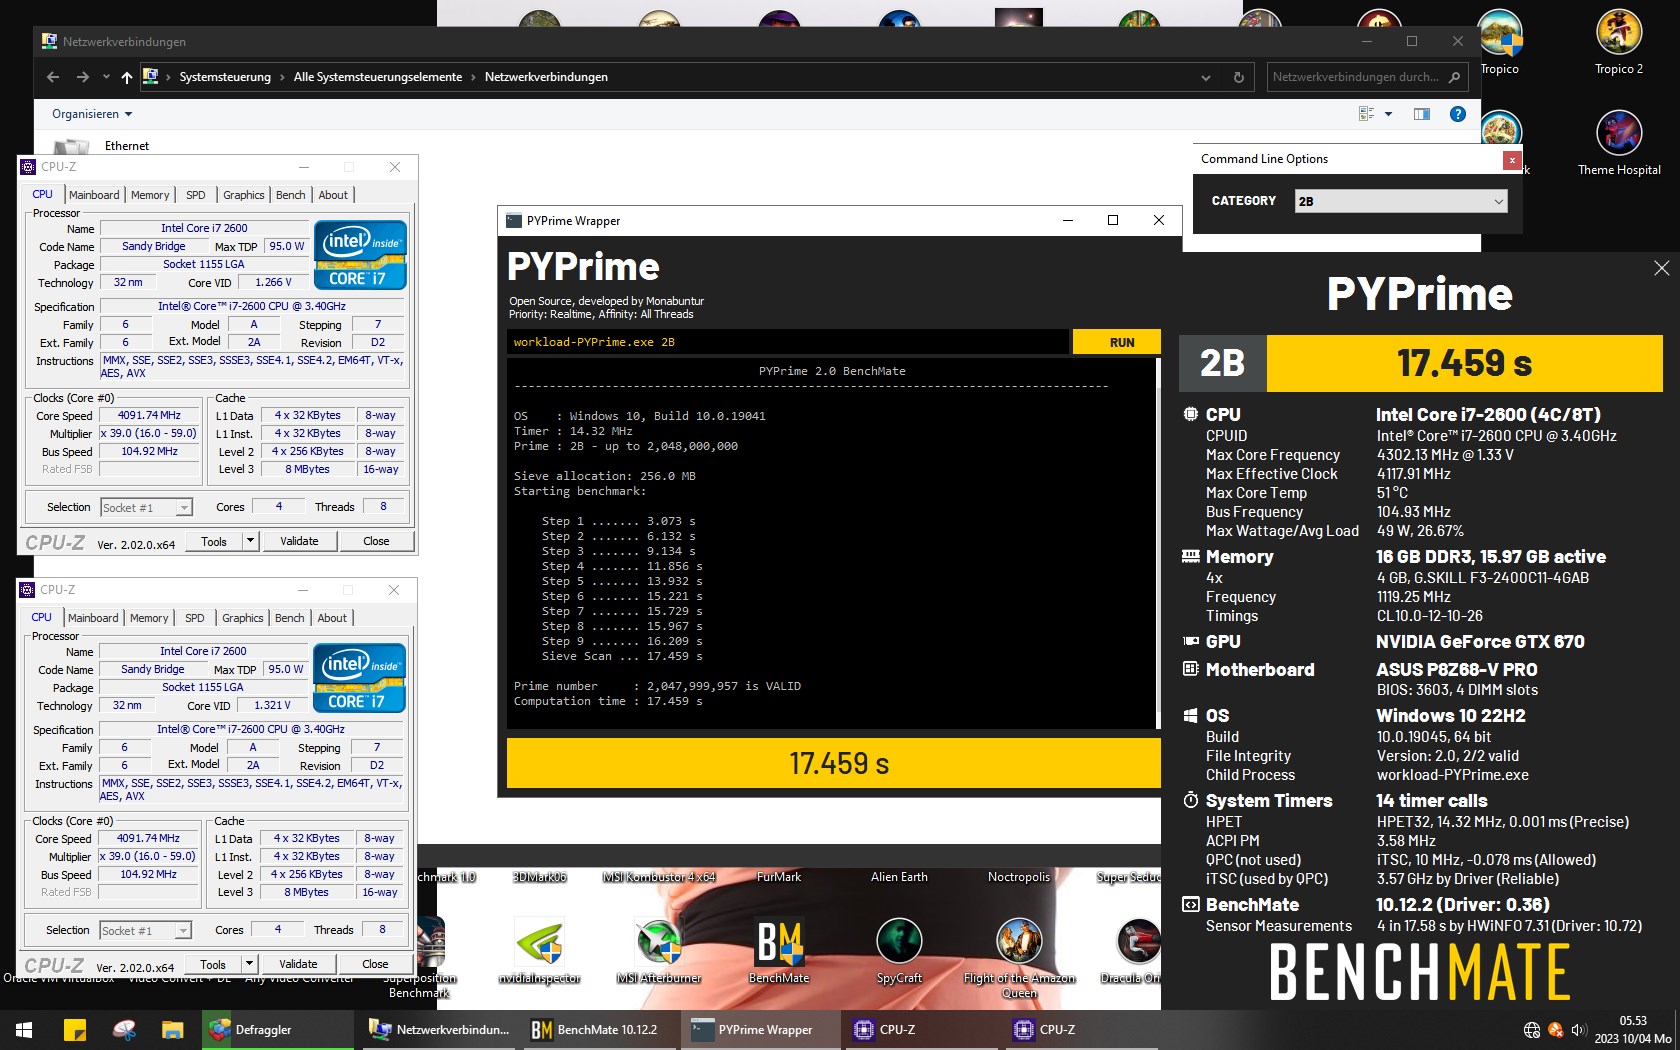This screenshot has width=1680, height=1050.
Task: Switch to Mainboard tab in upper CPU-Z
Action: (94, 195)
